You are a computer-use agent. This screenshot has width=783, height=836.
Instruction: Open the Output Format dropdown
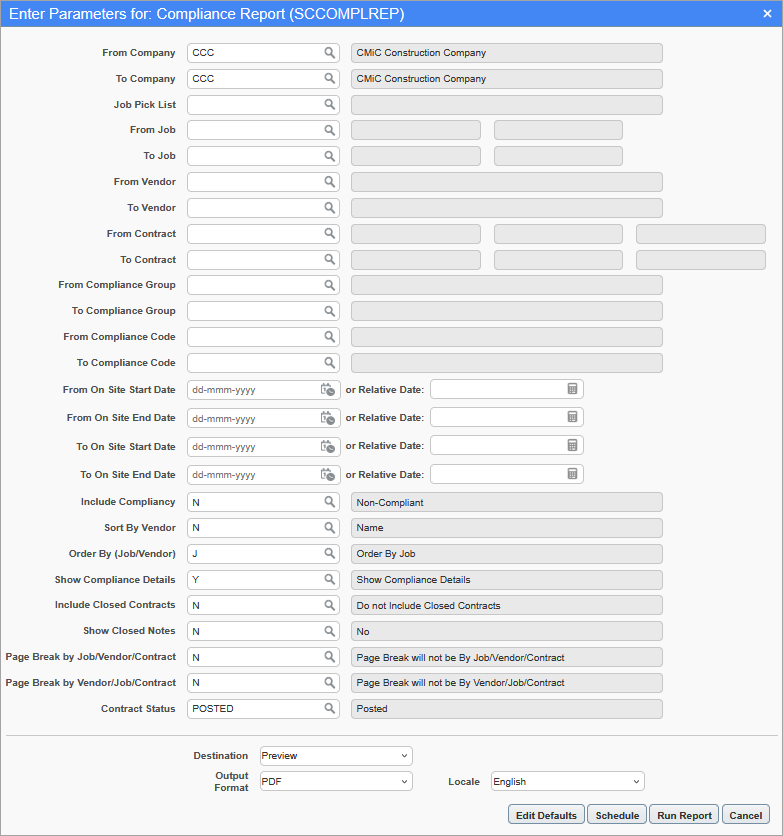pos(335,780)
